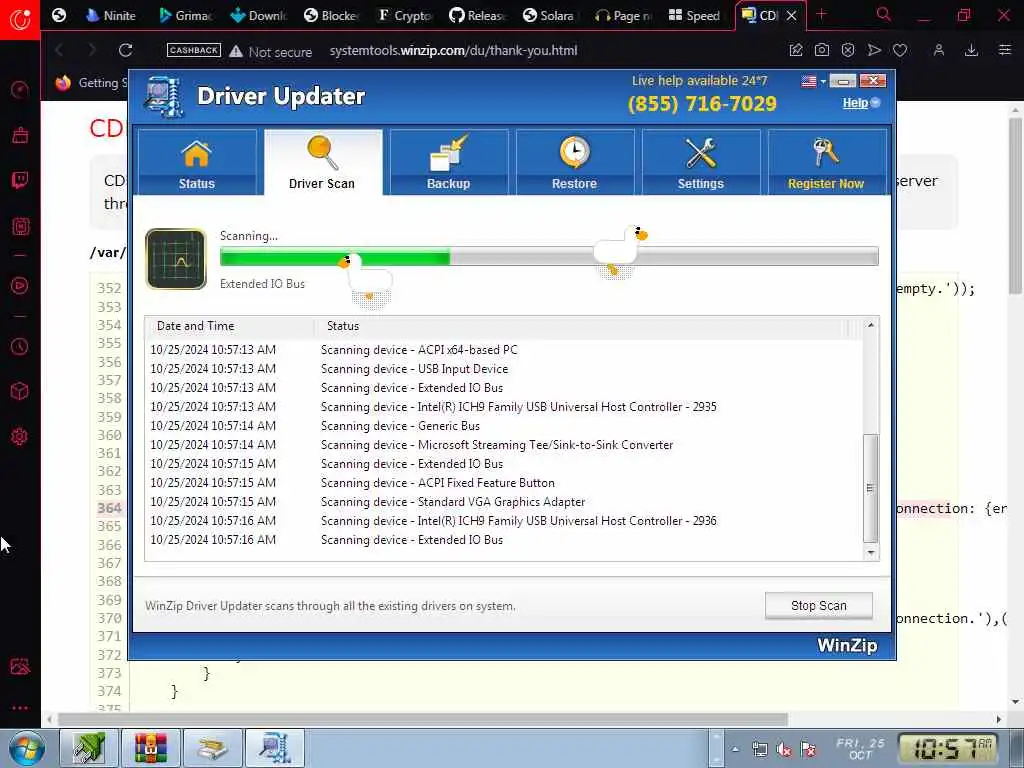Viewport: 1024px width, 768px height.
Task: Switch to the Crypto browser tab
Action: pyautogui.click(x=405, y=15)
